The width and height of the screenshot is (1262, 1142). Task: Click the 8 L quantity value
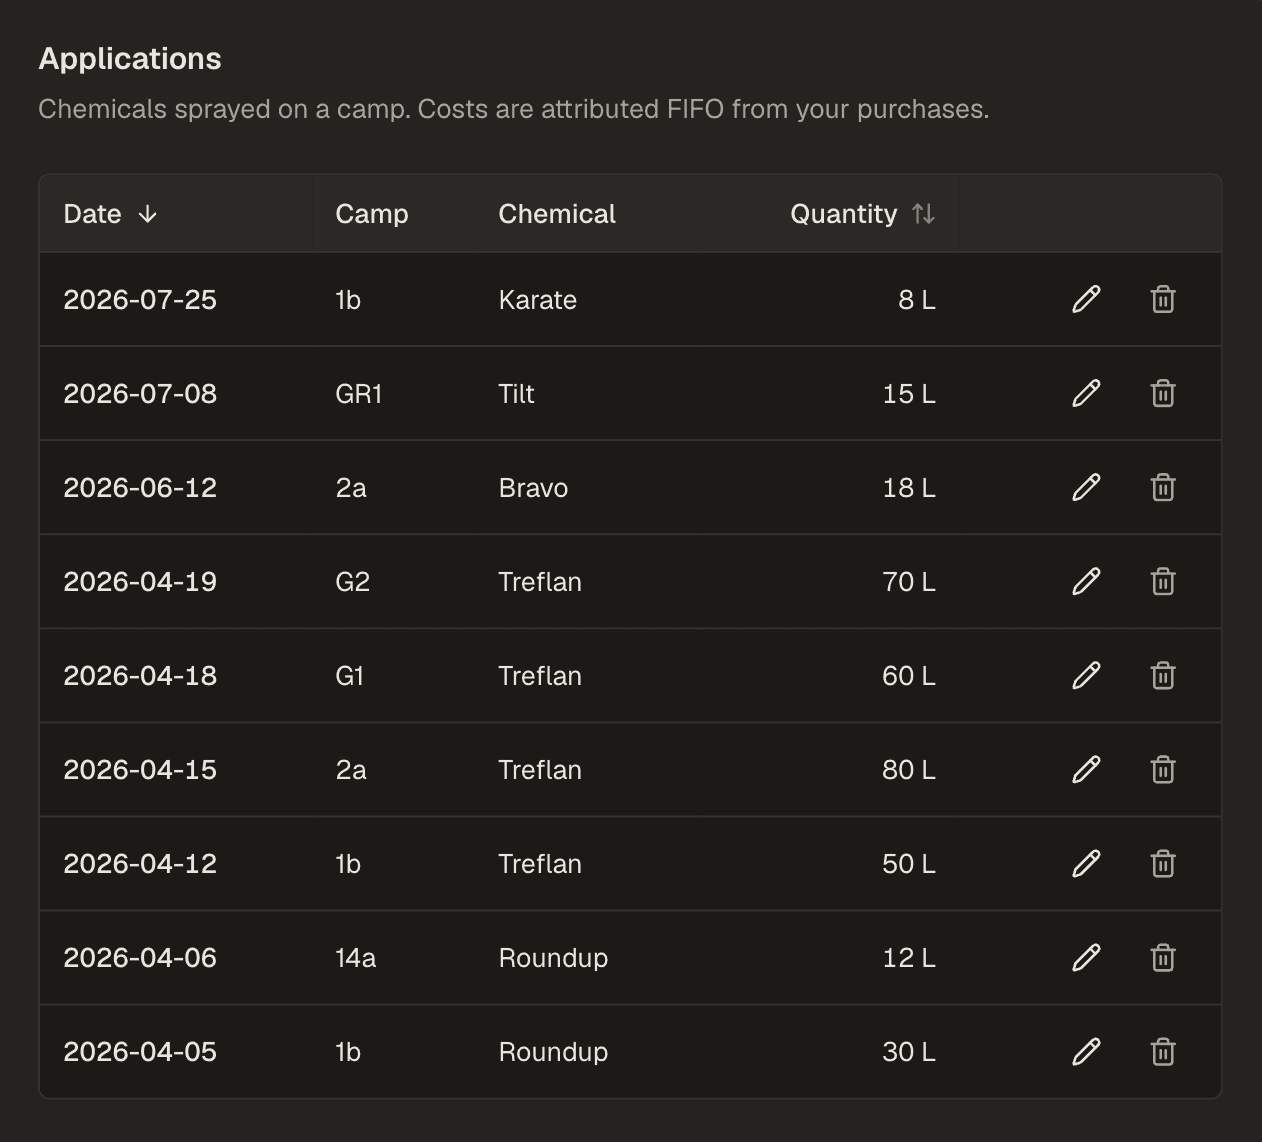pos(917,300)
